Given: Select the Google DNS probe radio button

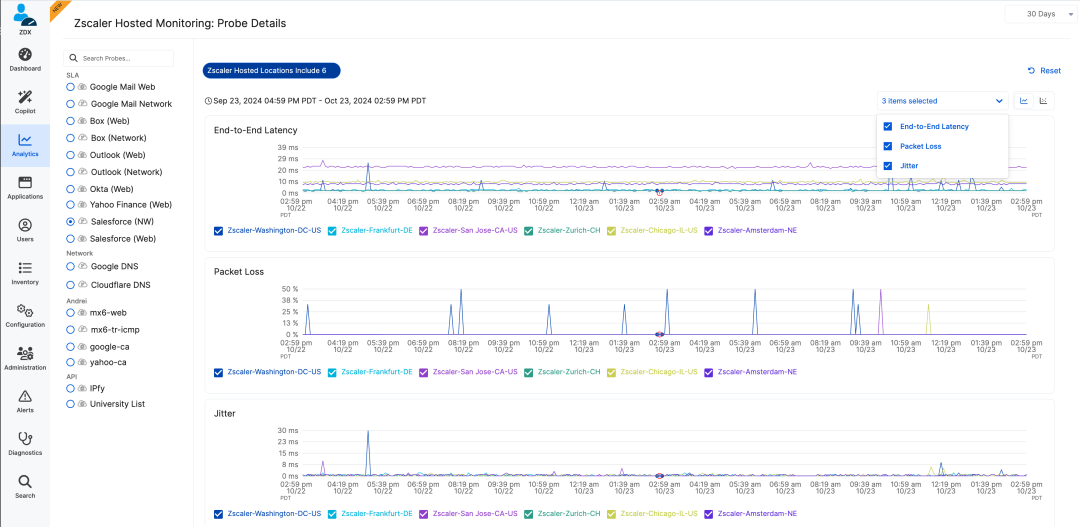Looking at the screenshot, I should coord(71,267).
